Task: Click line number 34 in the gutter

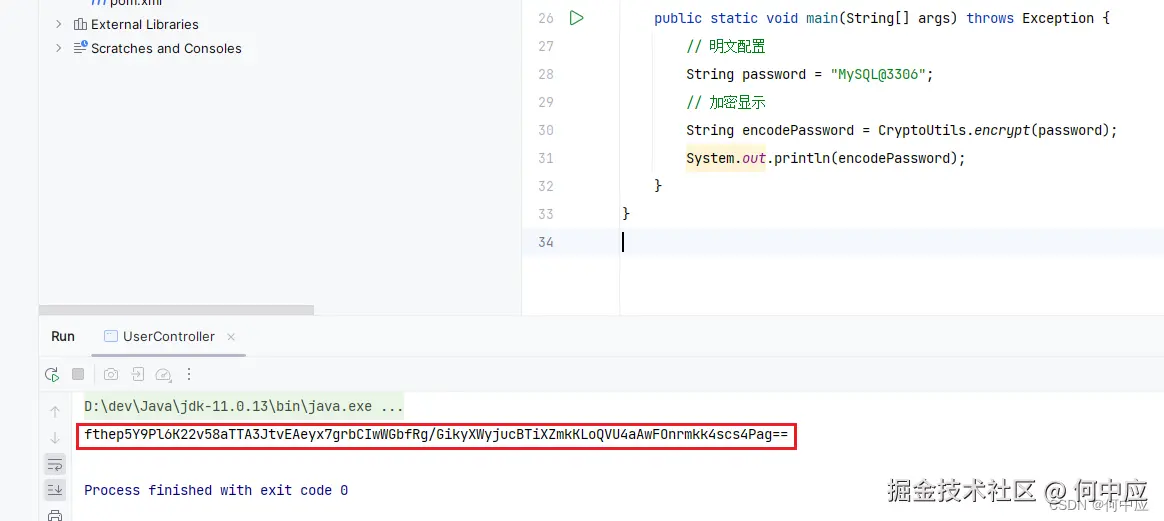Action: coord(546,242)
